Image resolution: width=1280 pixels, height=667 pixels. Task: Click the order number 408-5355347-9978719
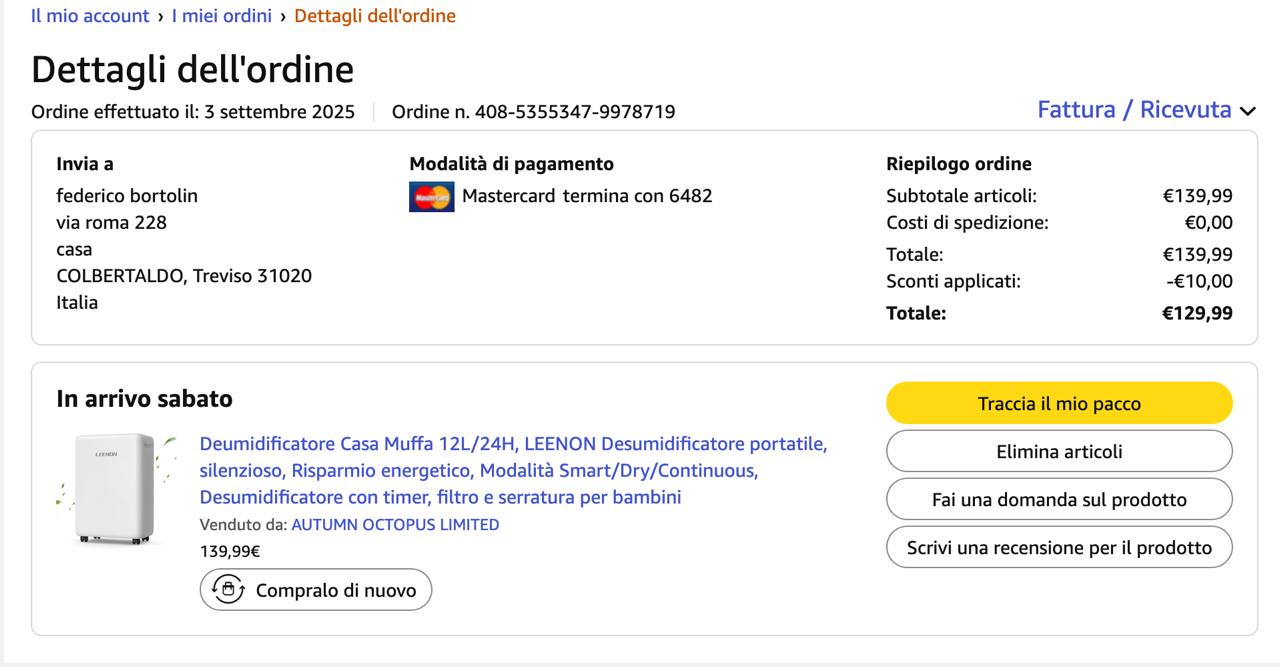point(574,112)
